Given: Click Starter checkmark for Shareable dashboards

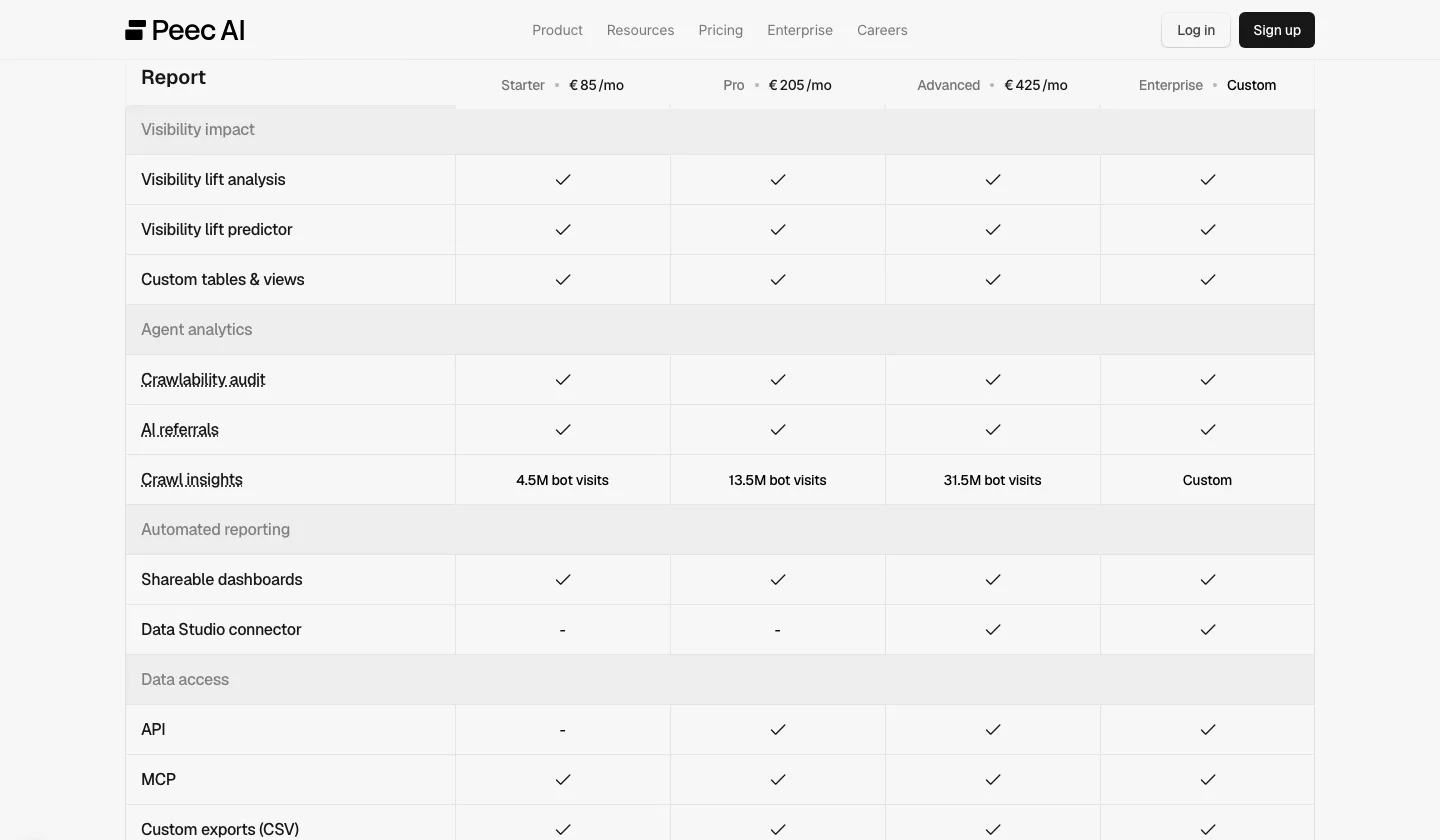Looking at the screenshot, I should click(x=563, y=580).
